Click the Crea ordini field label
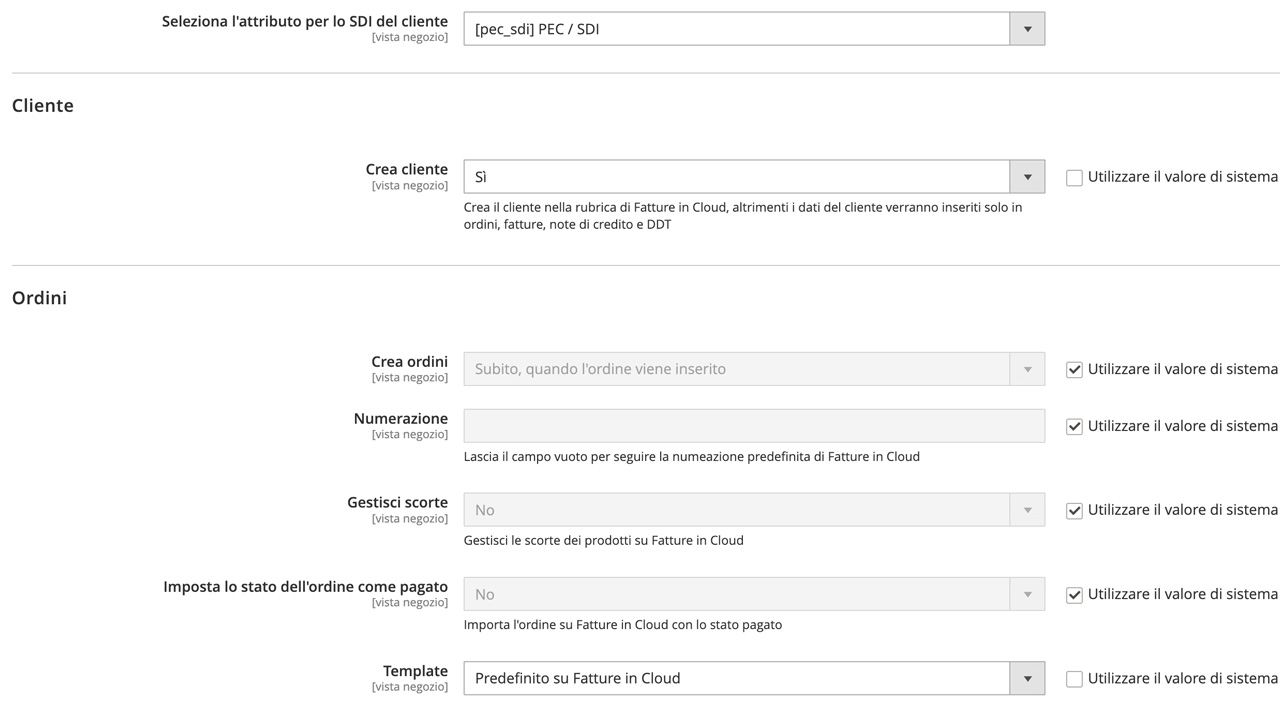Screen dimensions: 1280x720 410,361
